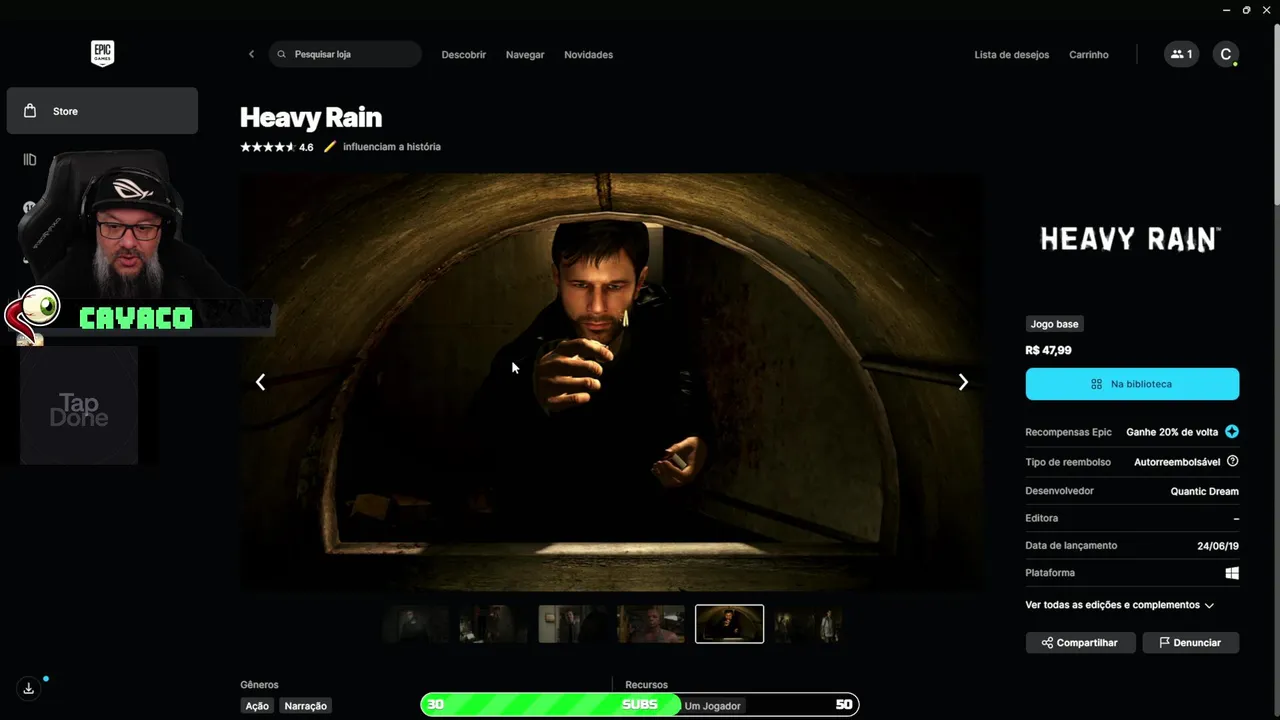Show previous screenshot with left arrow
The width and height of the screenshot is (1280, 720).
coord(260,382)
